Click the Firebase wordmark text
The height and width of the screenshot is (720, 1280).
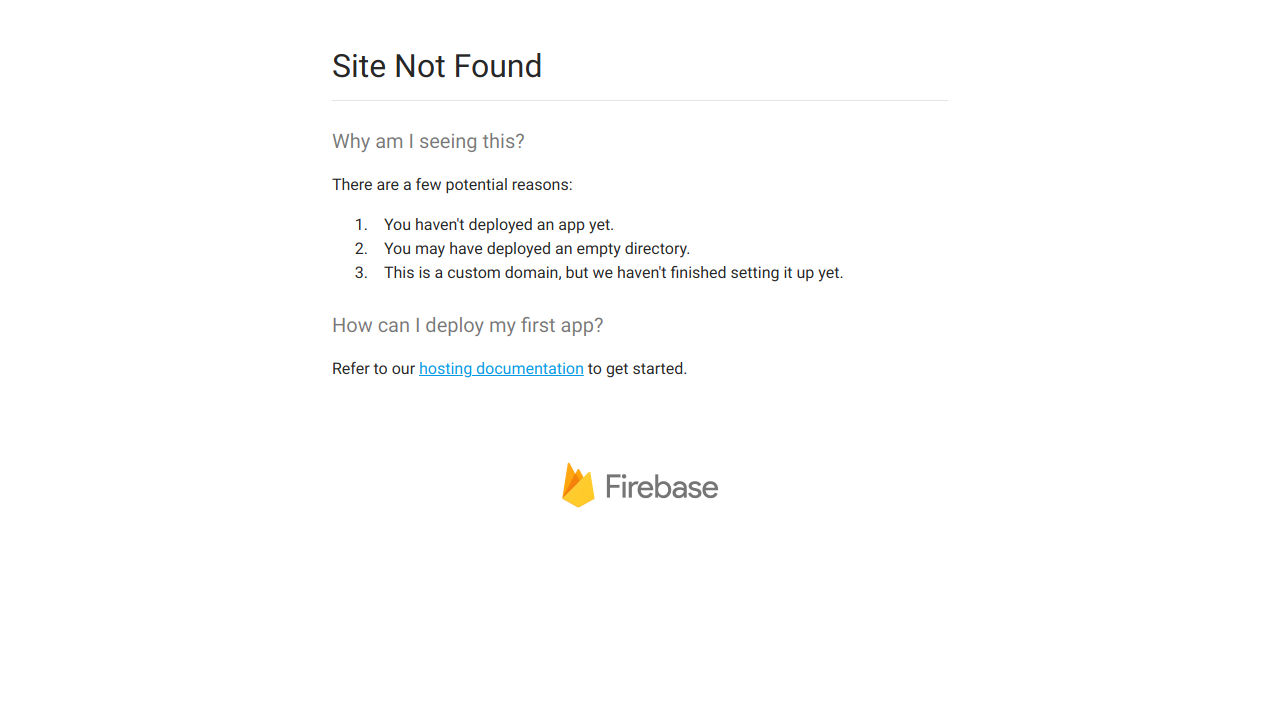[x=661, y=487]
